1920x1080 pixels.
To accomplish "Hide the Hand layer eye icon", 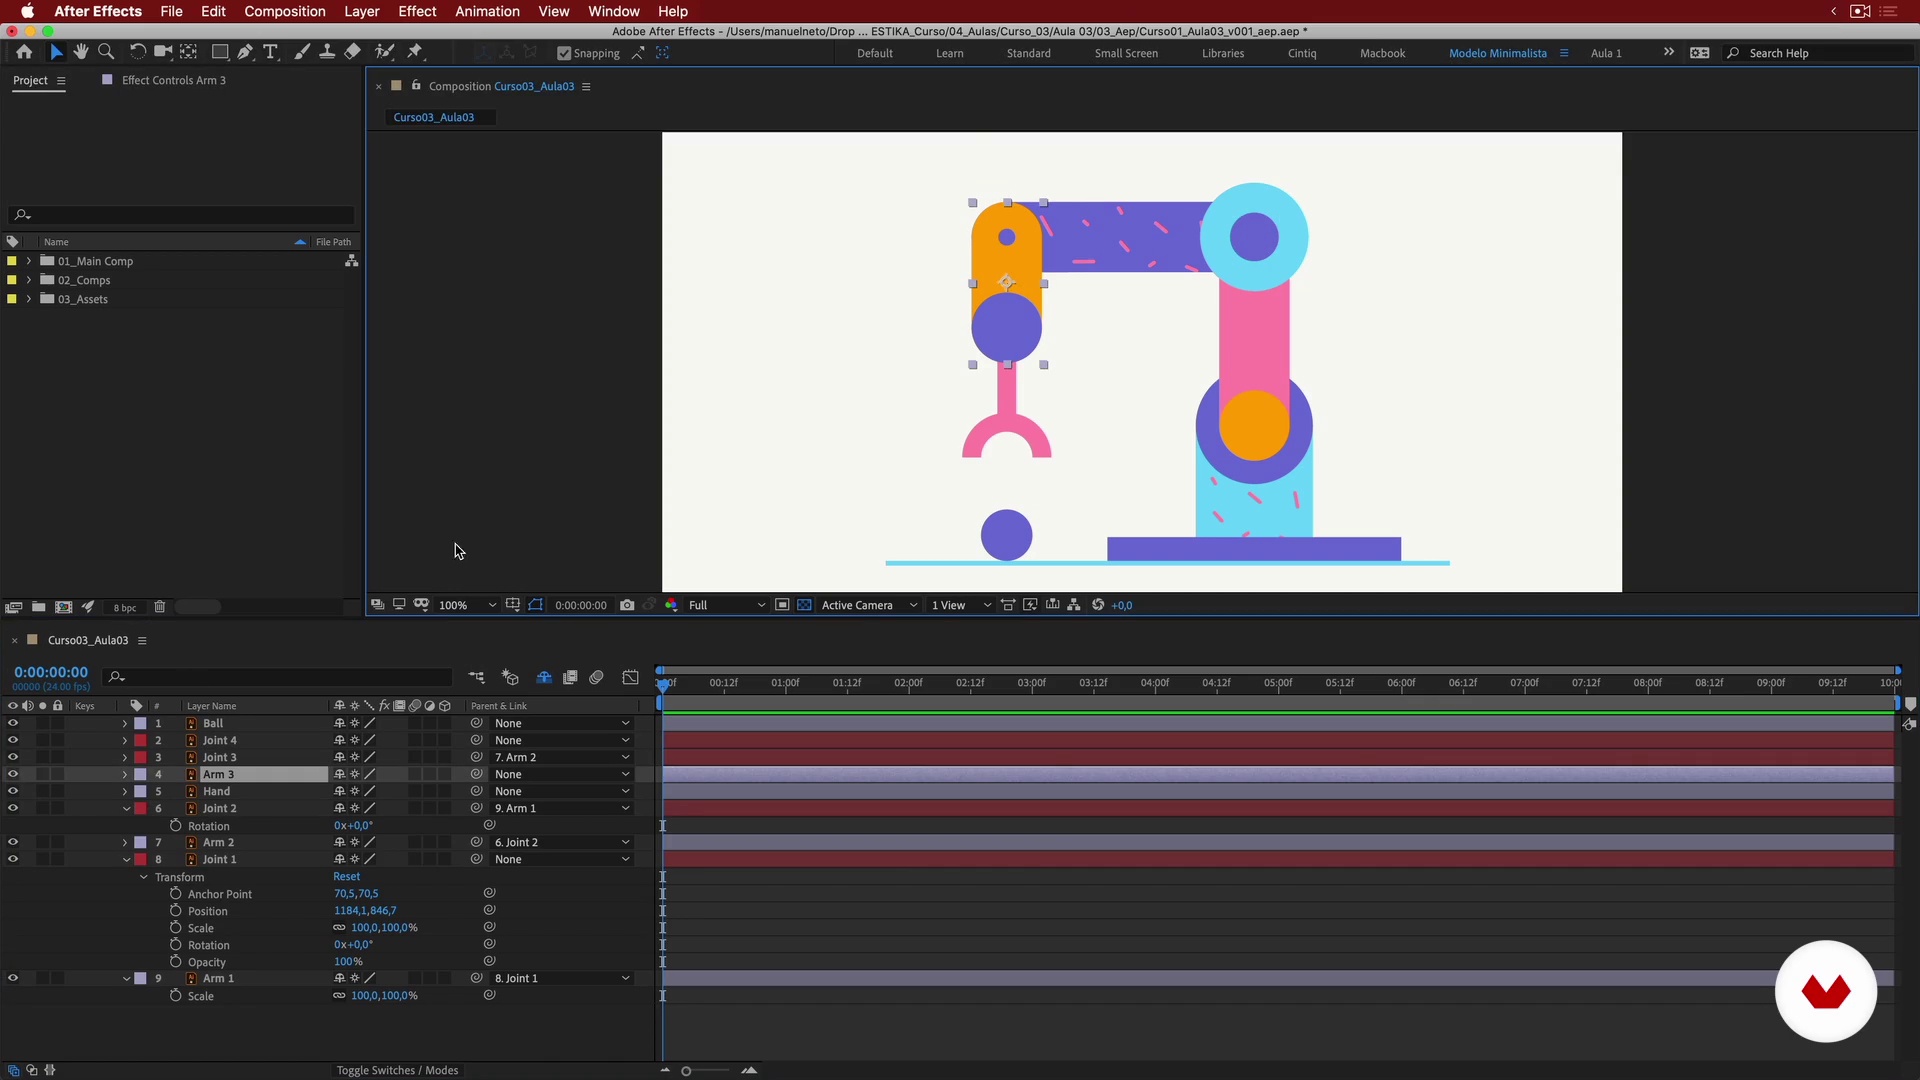I will coord(13,791).
